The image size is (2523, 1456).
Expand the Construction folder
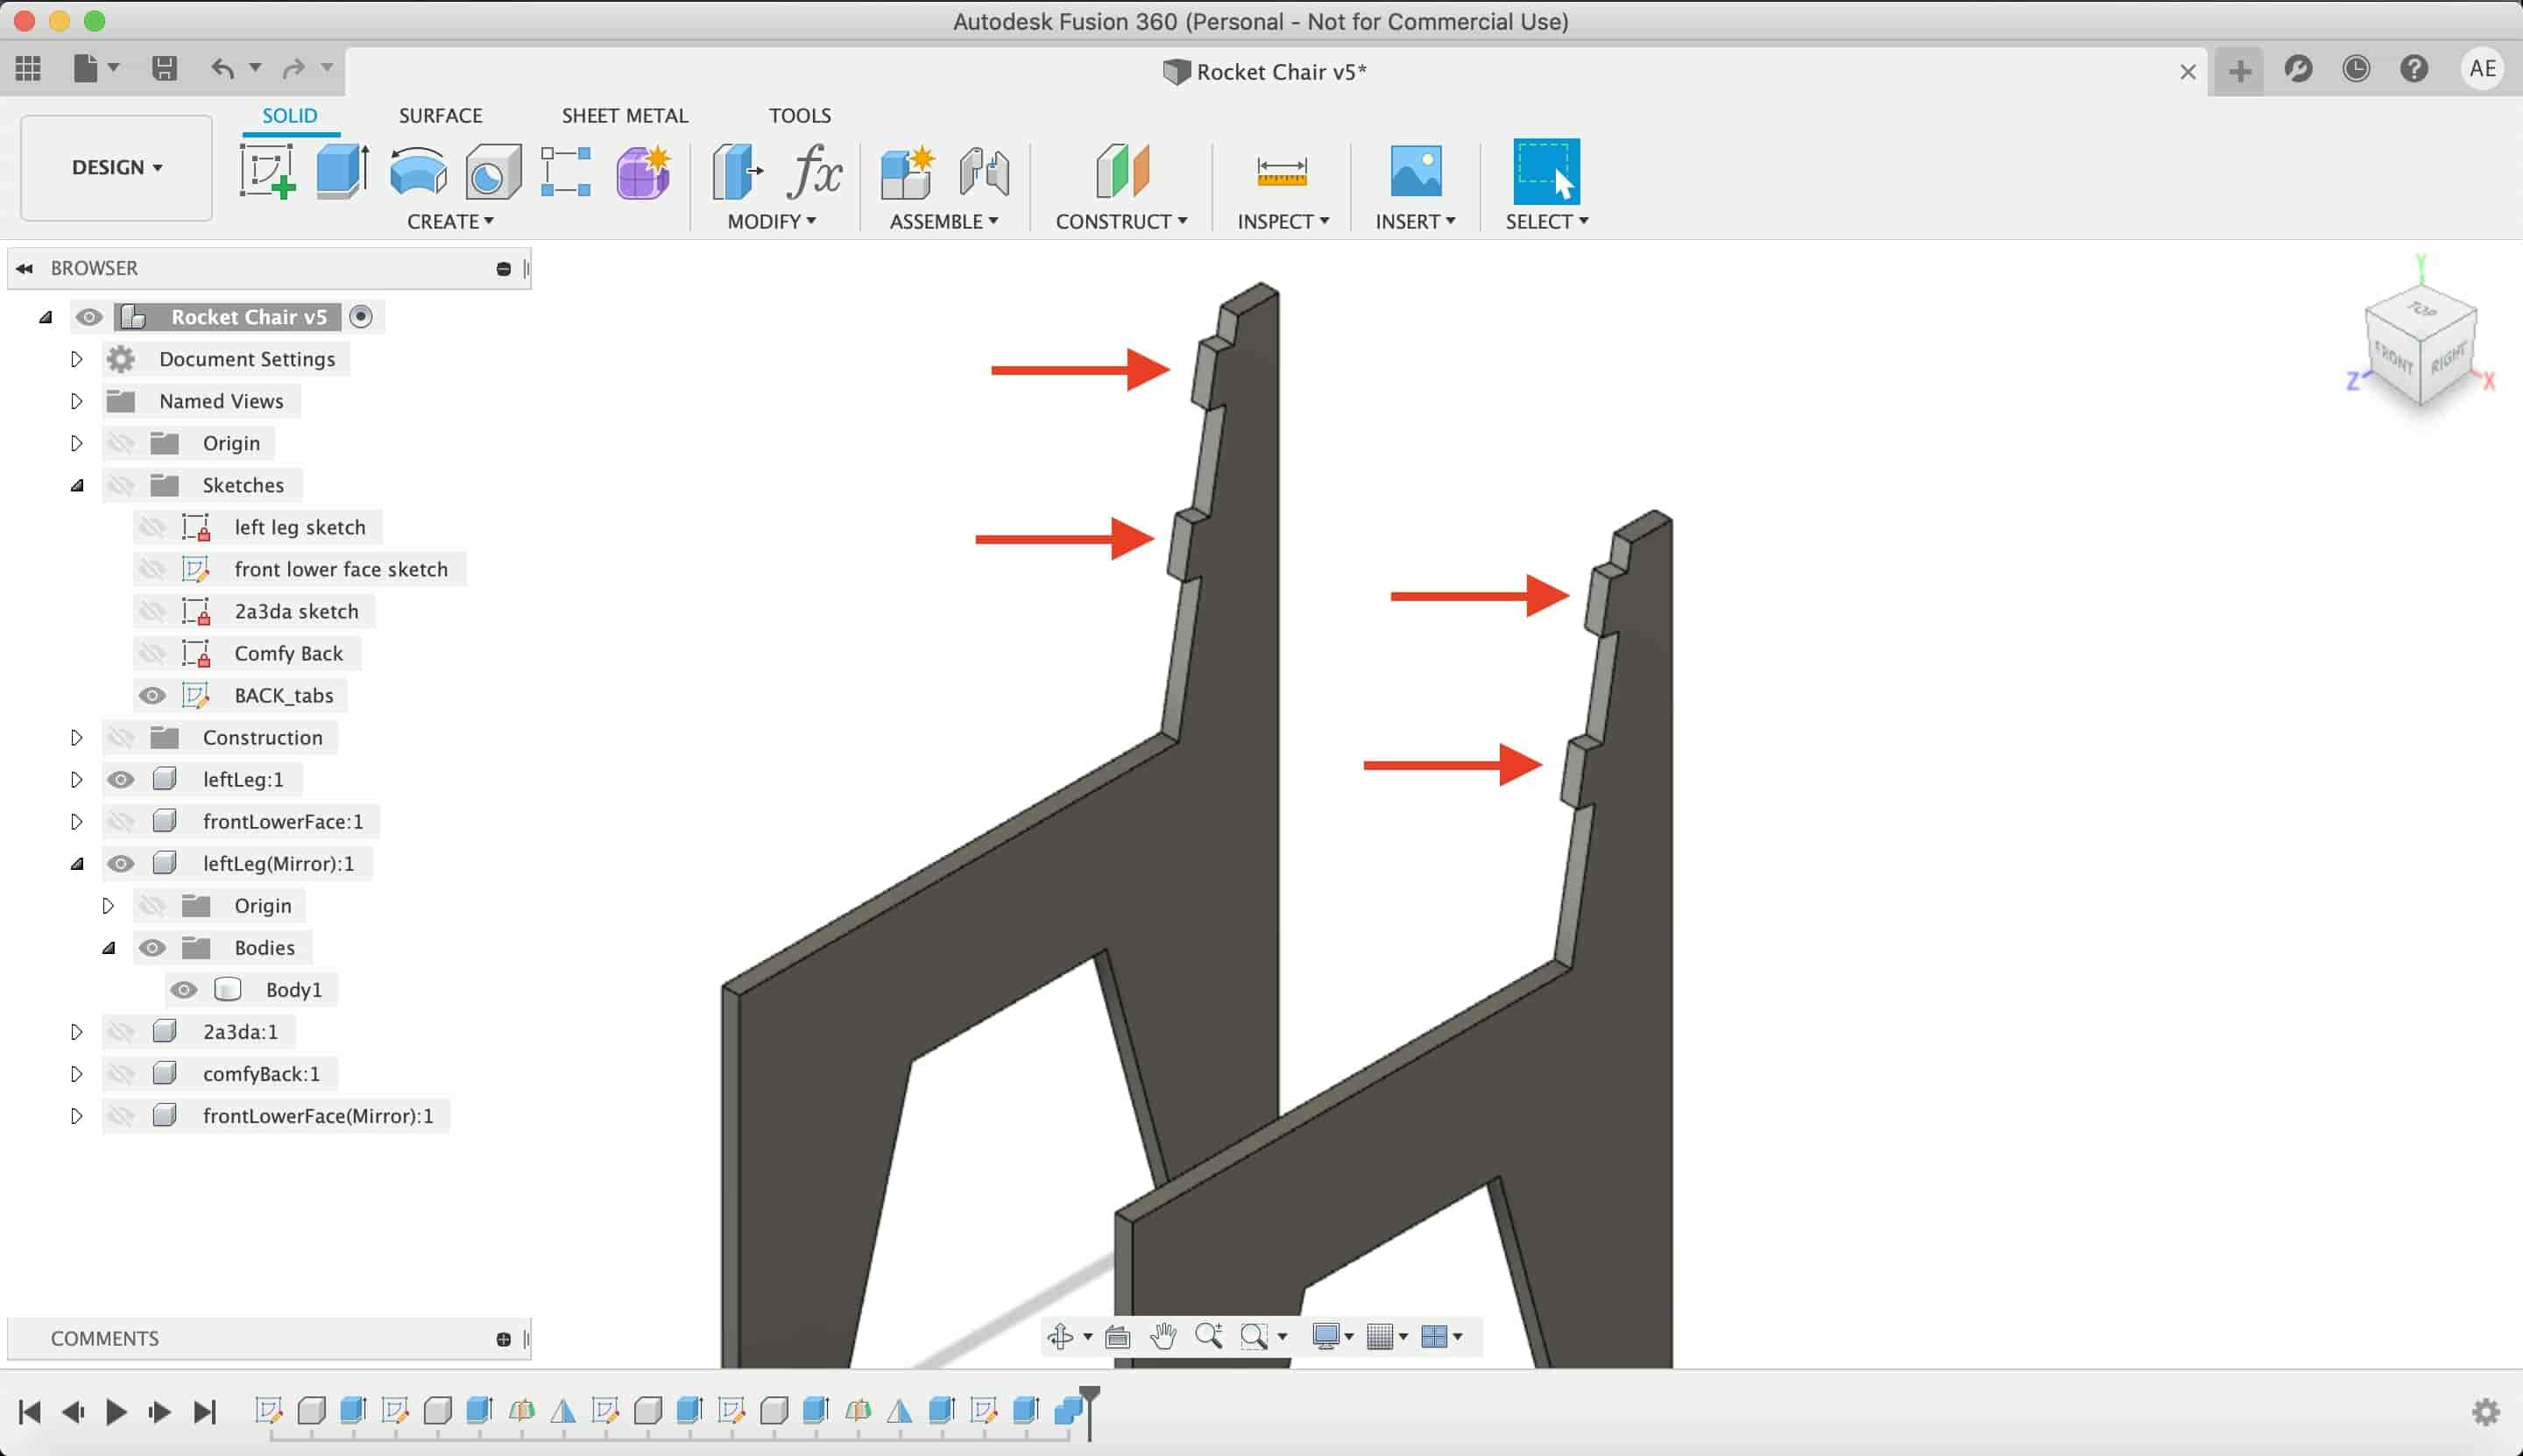[x=76, y=737]
